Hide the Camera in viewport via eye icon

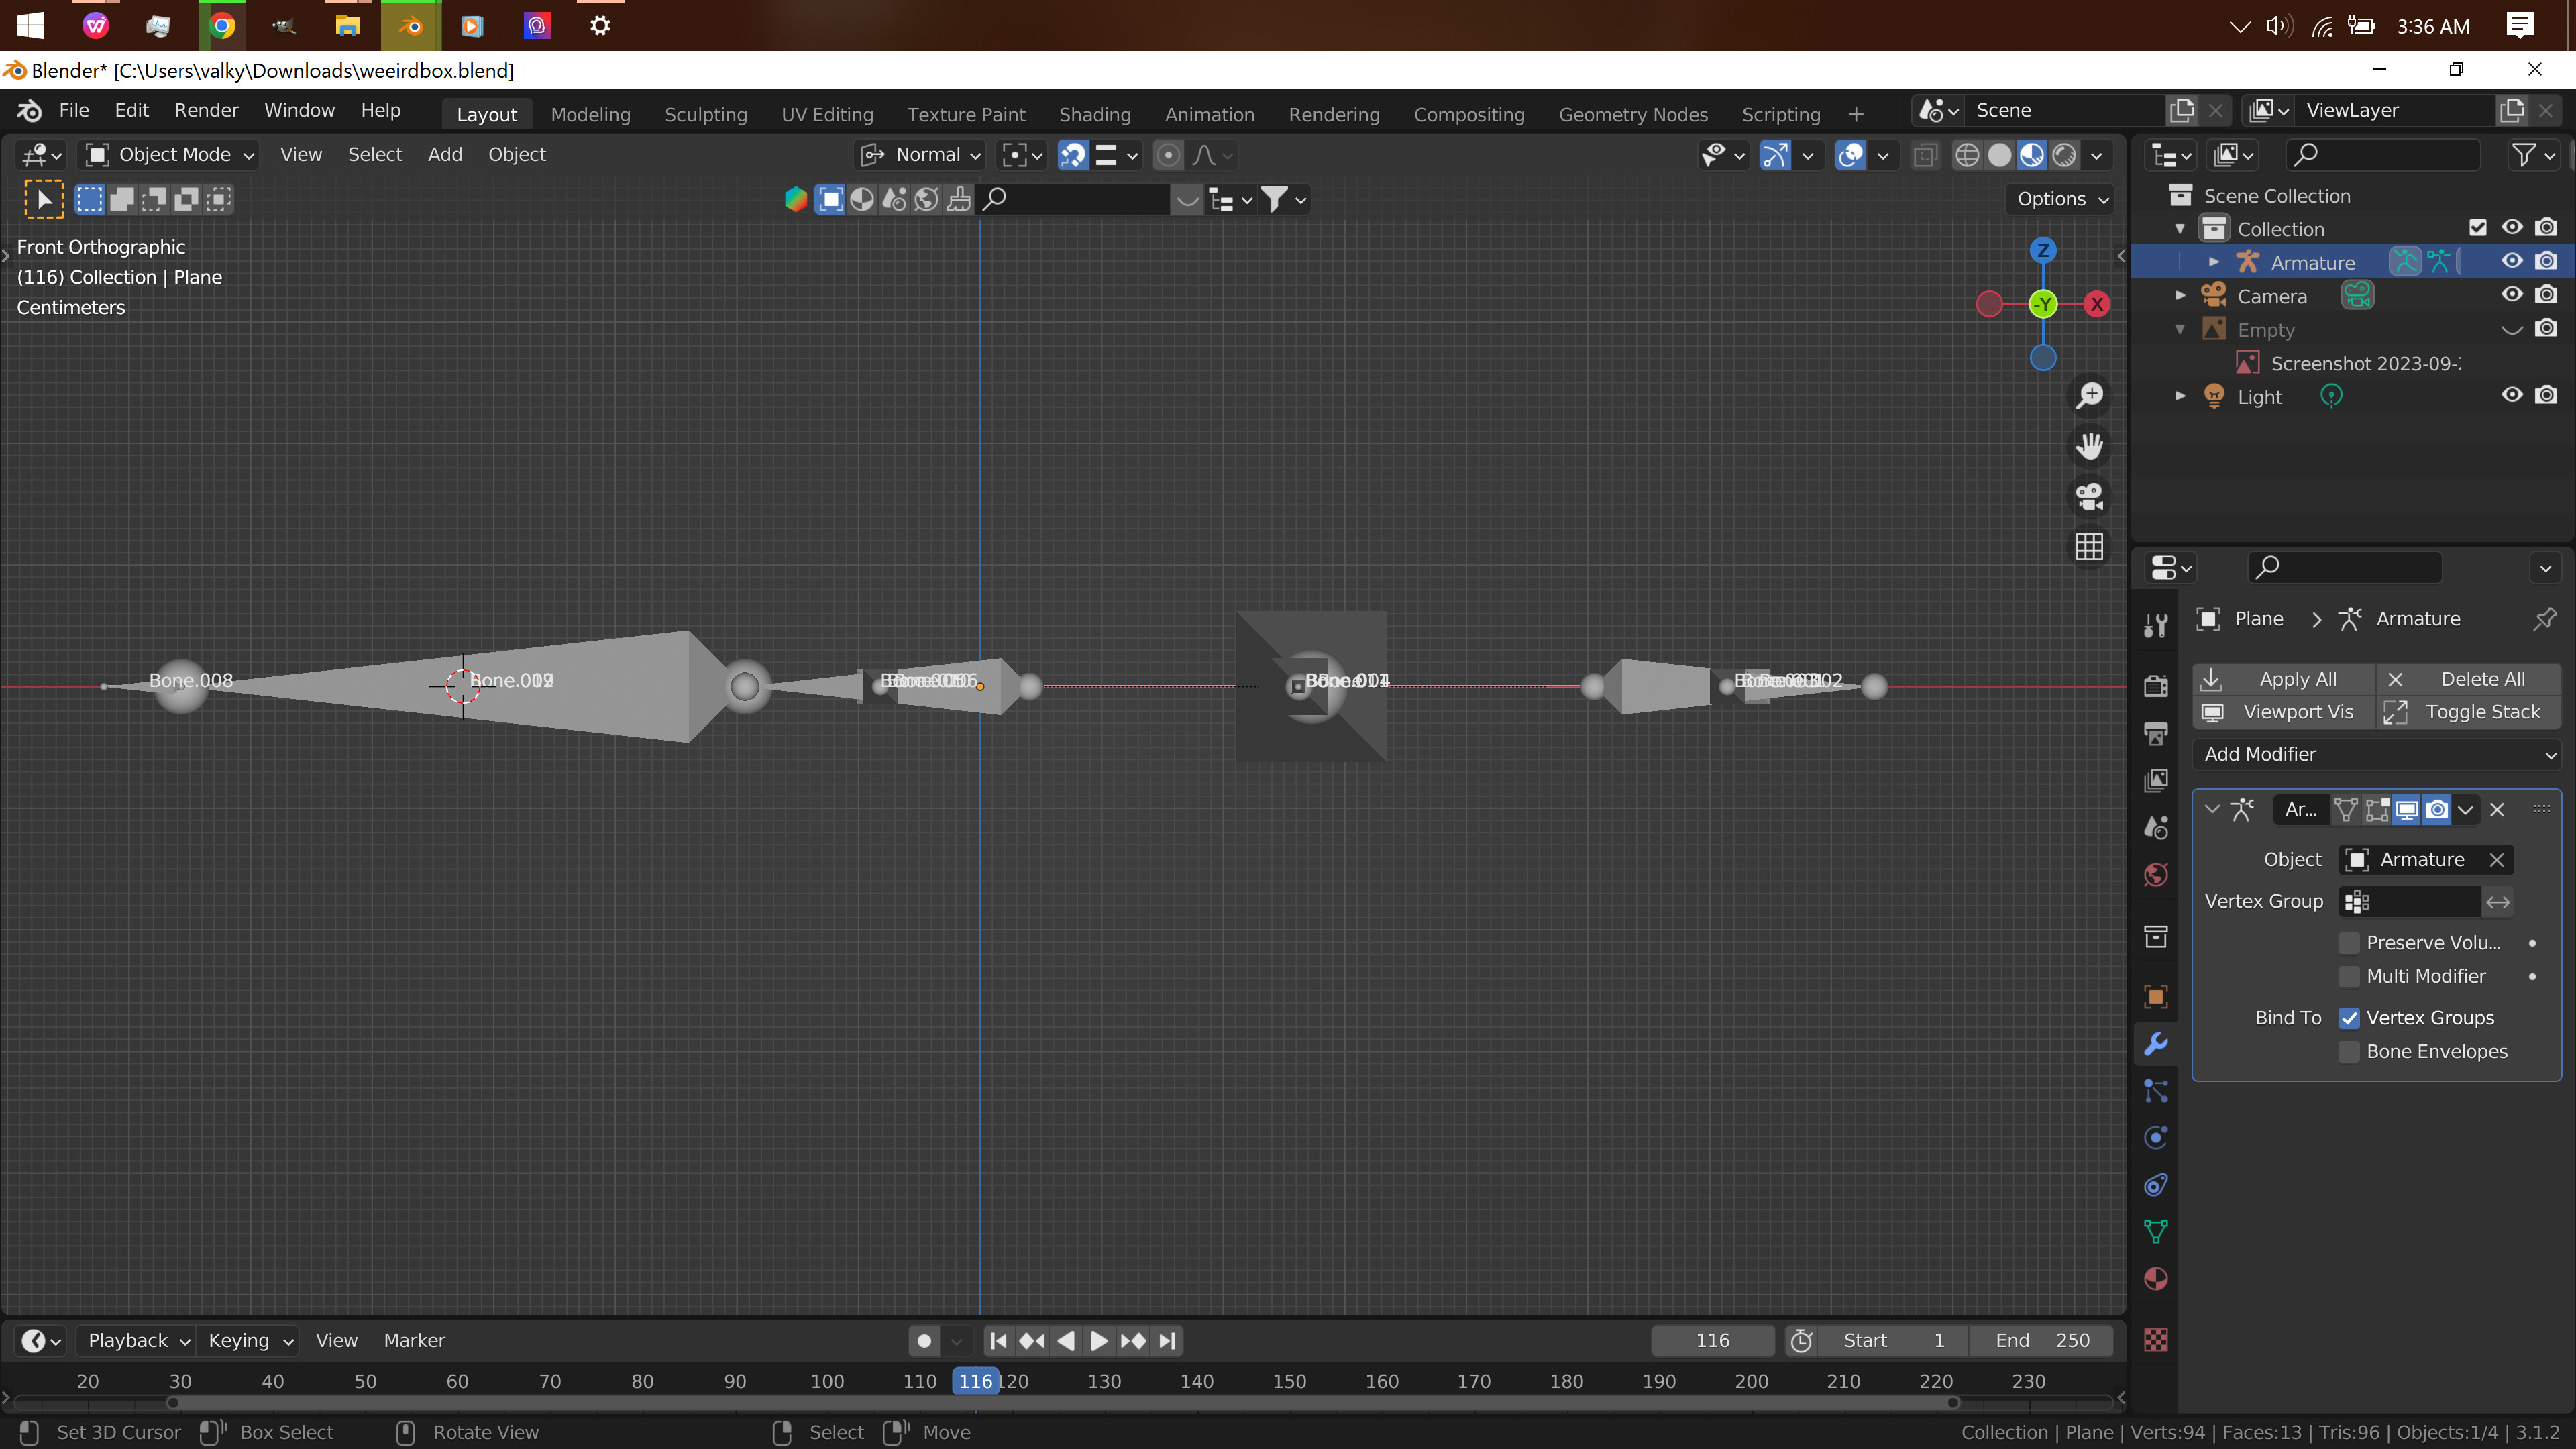[x=2512, y=295]
